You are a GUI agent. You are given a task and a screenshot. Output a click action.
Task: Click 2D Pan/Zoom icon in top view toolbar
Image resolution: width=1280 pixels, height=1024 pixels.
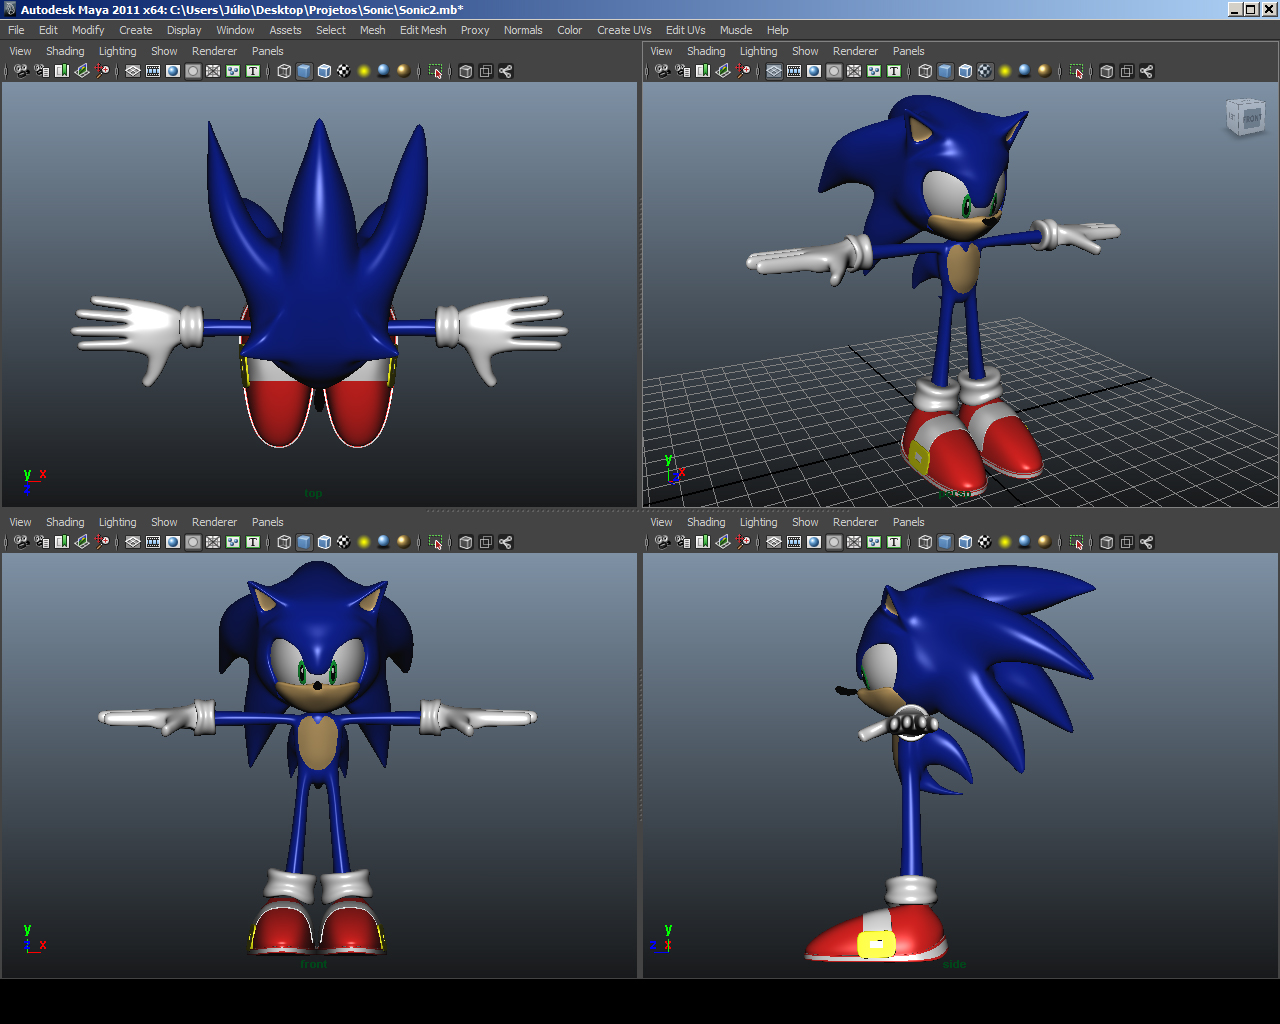pyautogui.click(x=102, y=71)
